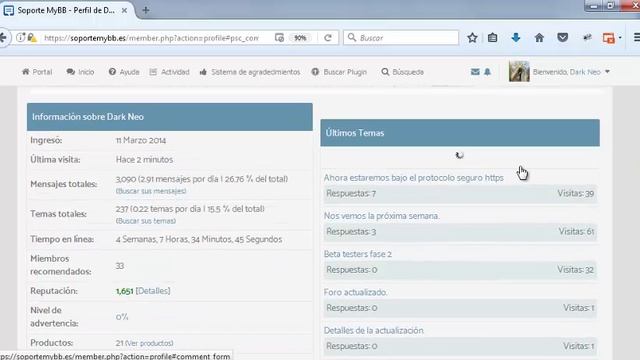Expand the screenshot tool dropdown arrow

(620, 38)
